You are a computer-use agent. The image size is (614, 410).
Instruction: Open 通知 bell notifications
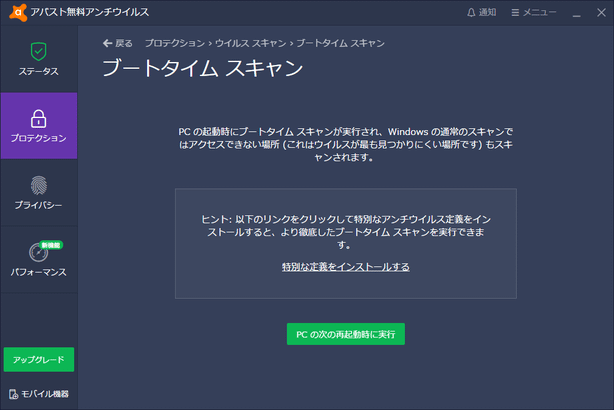(x=482, y=13)
